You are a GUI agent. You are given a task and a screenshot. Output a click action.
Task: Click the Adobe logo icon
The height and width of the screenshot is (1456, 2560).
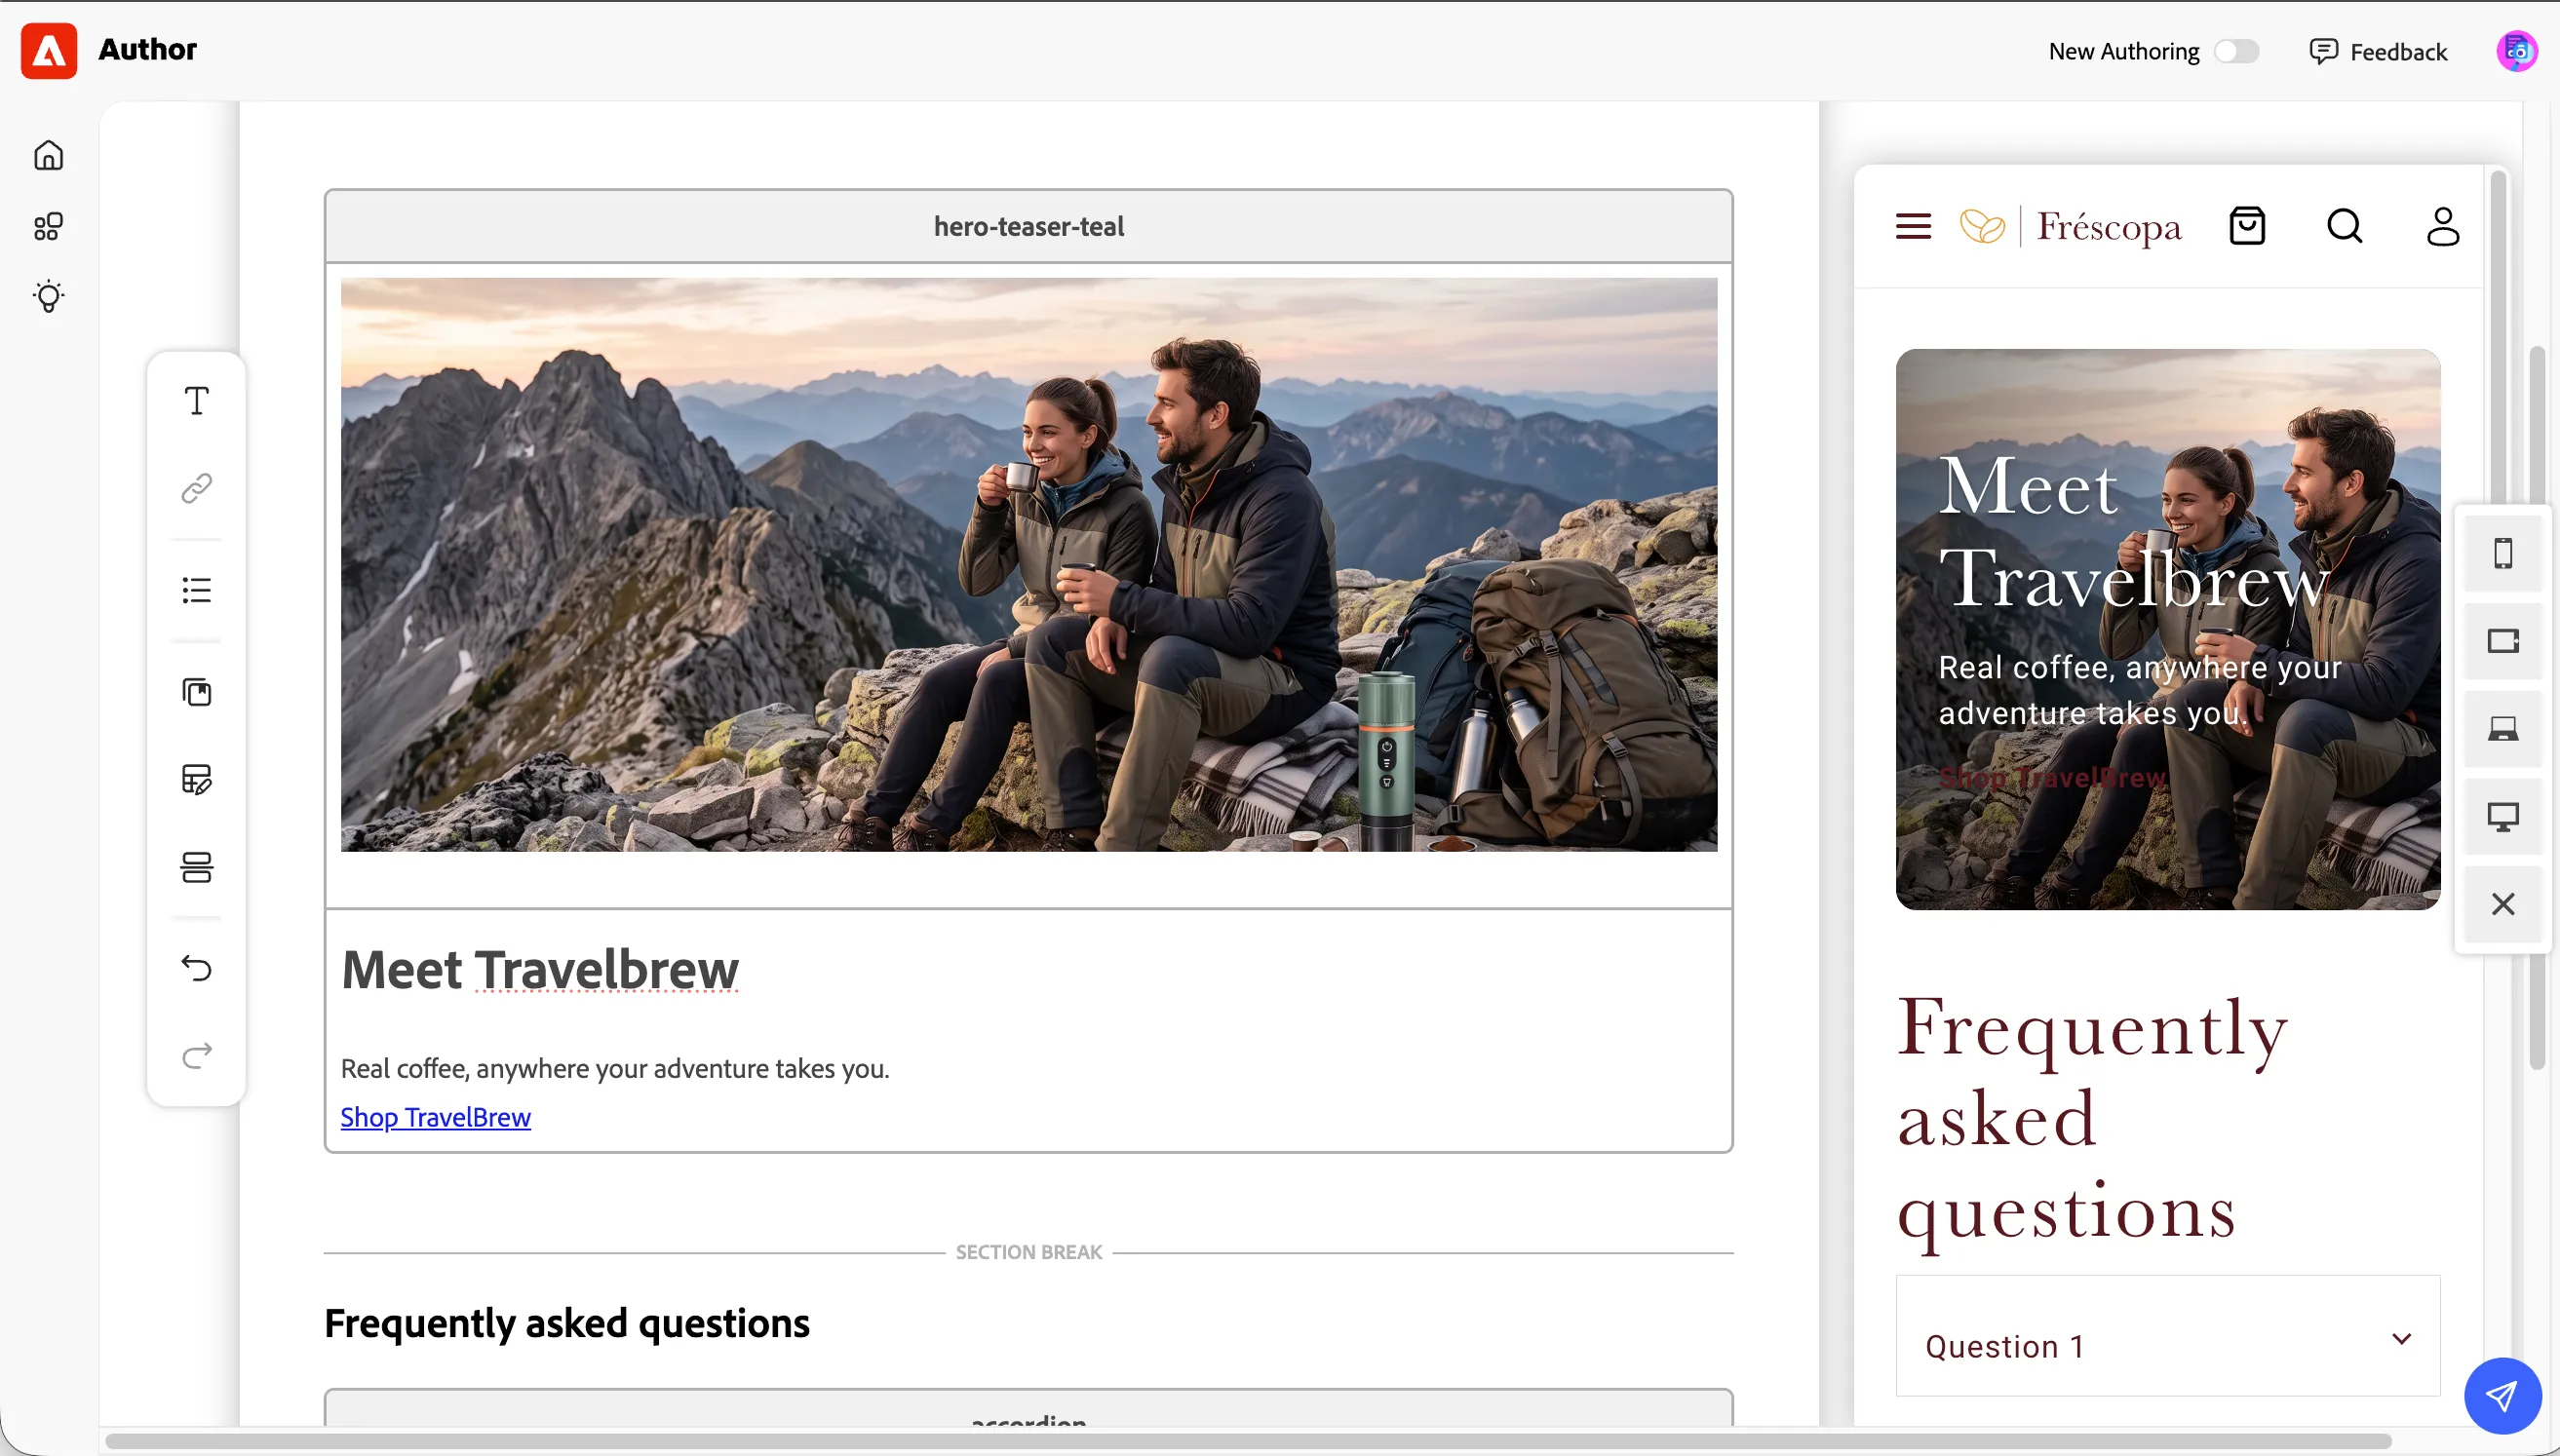pos(49,50)
